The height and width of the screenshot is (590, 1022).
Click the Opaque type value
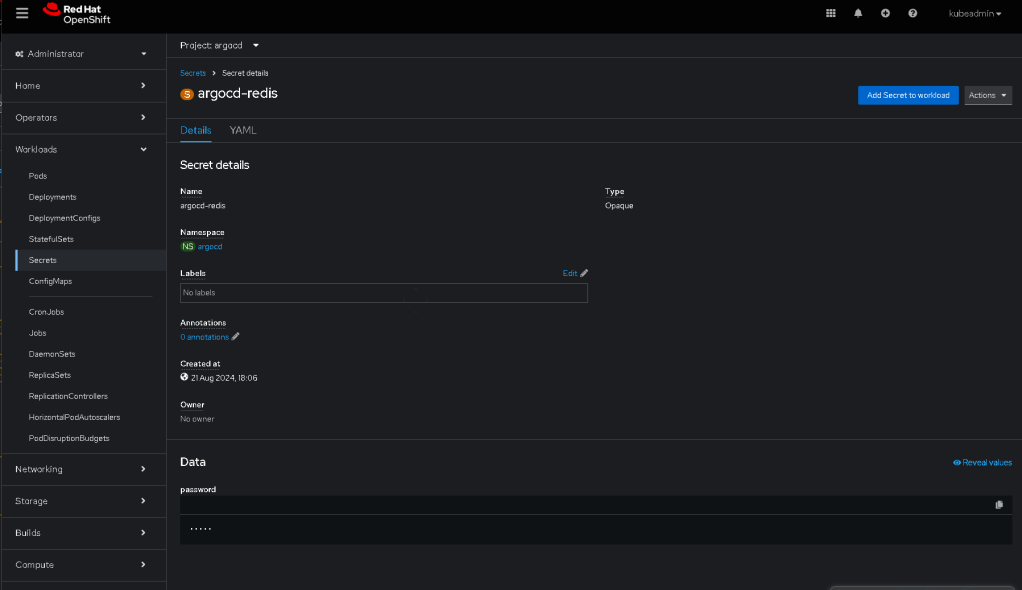tap(619, 205)
